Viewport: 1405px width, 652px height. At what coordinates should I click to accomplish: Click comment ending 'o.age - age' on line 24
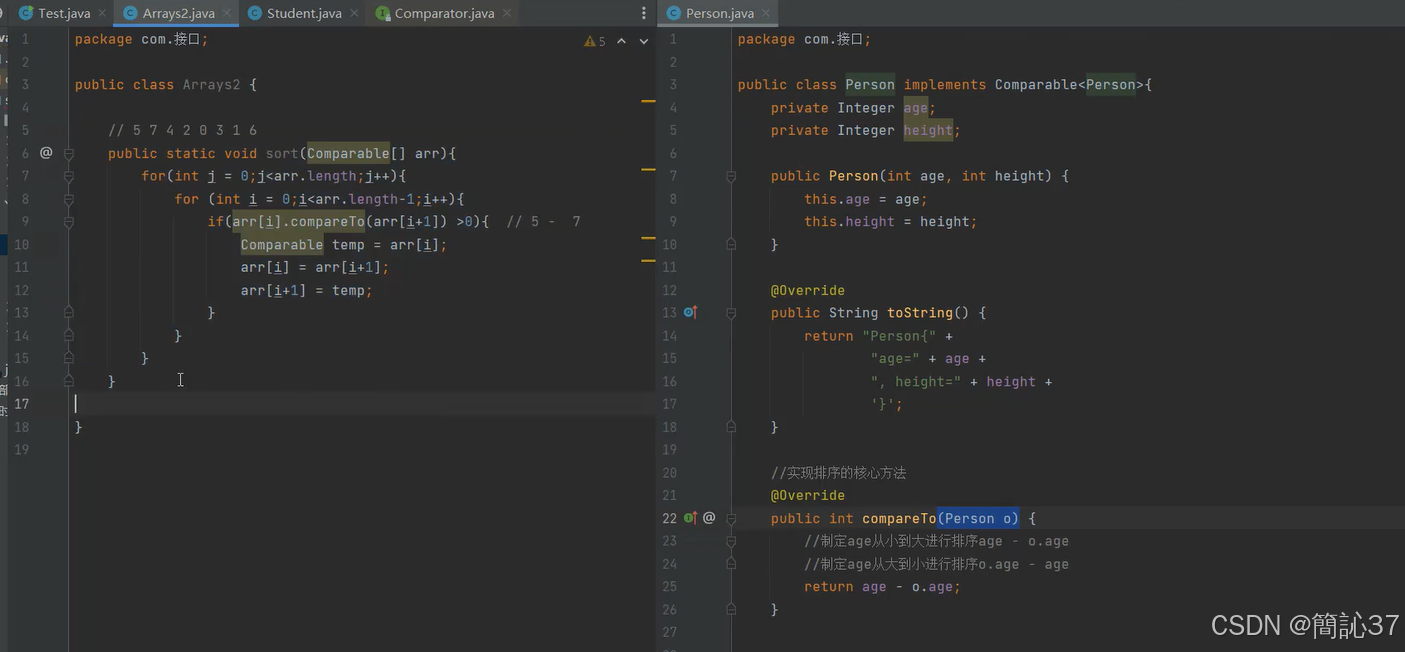point(937,565)
